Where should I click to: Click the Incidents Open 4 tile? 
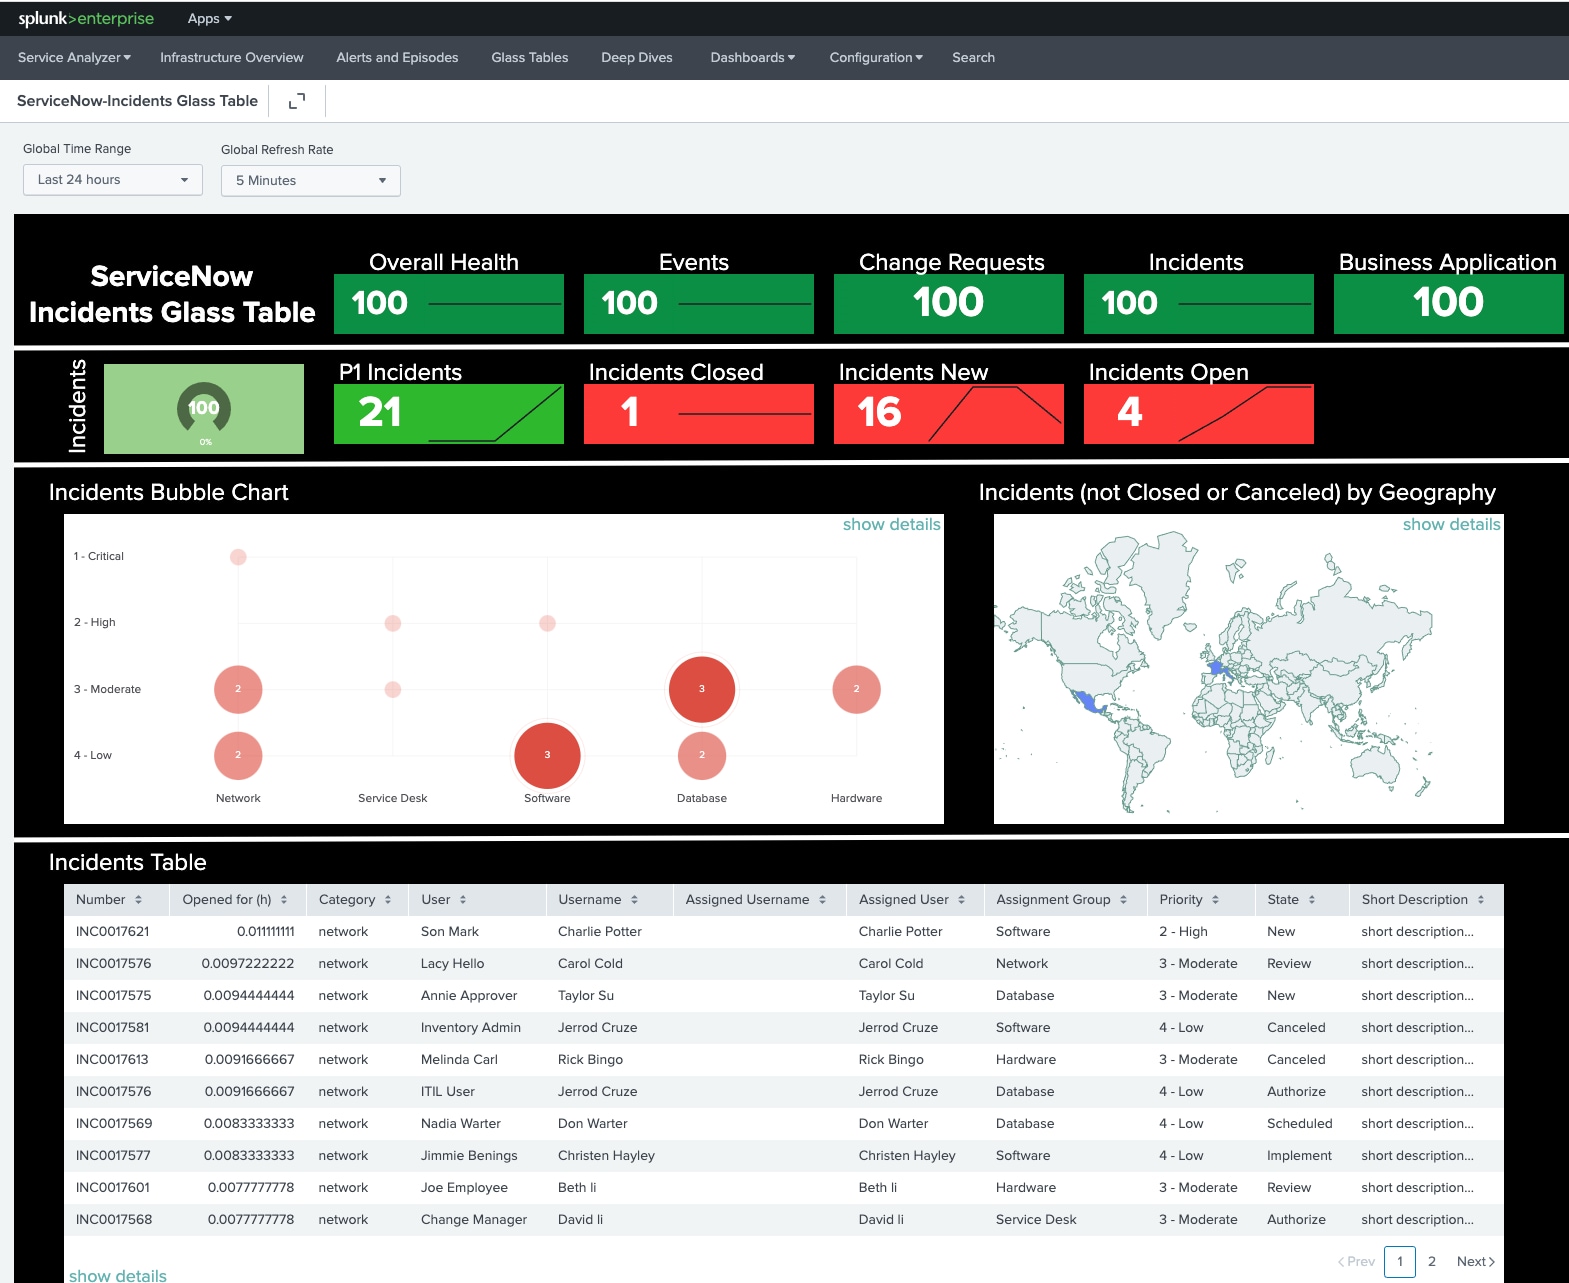1199,413
